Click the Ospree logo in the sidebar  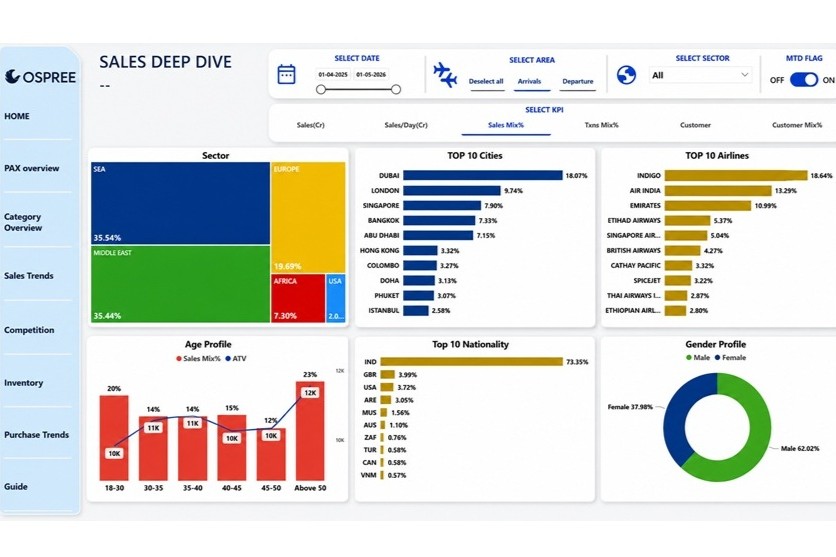pyautogui.click(x=41, y=77)
